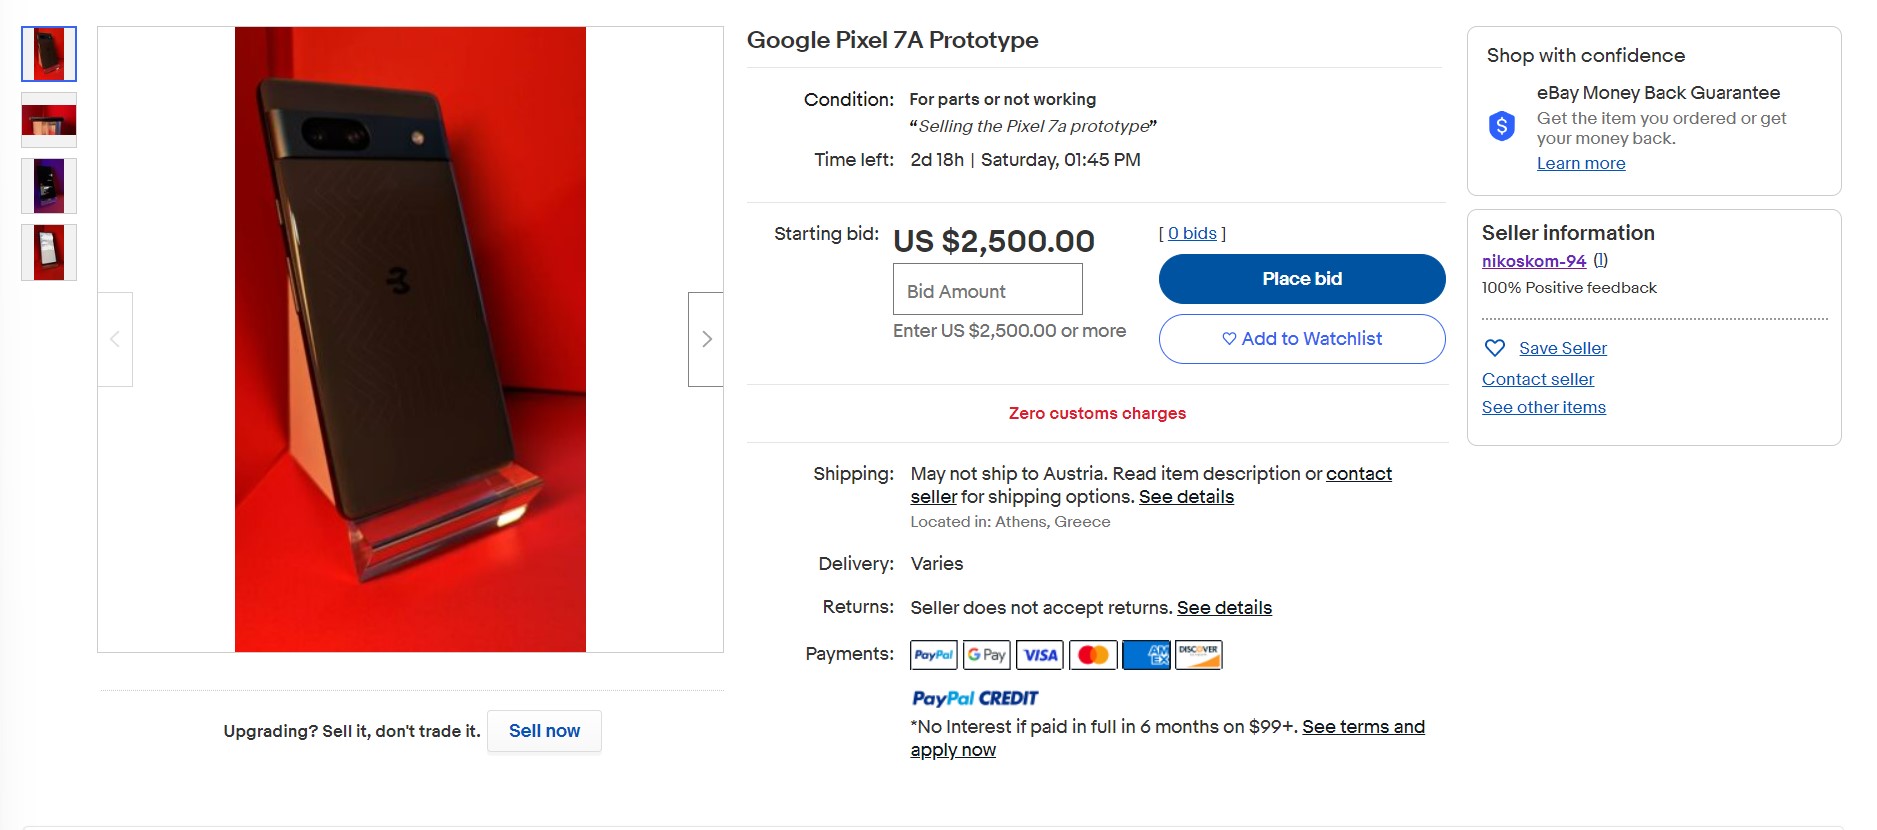Click the PayPal payment icon
1877x830 pixels.
pyautogui.click(x=933, y=655)
